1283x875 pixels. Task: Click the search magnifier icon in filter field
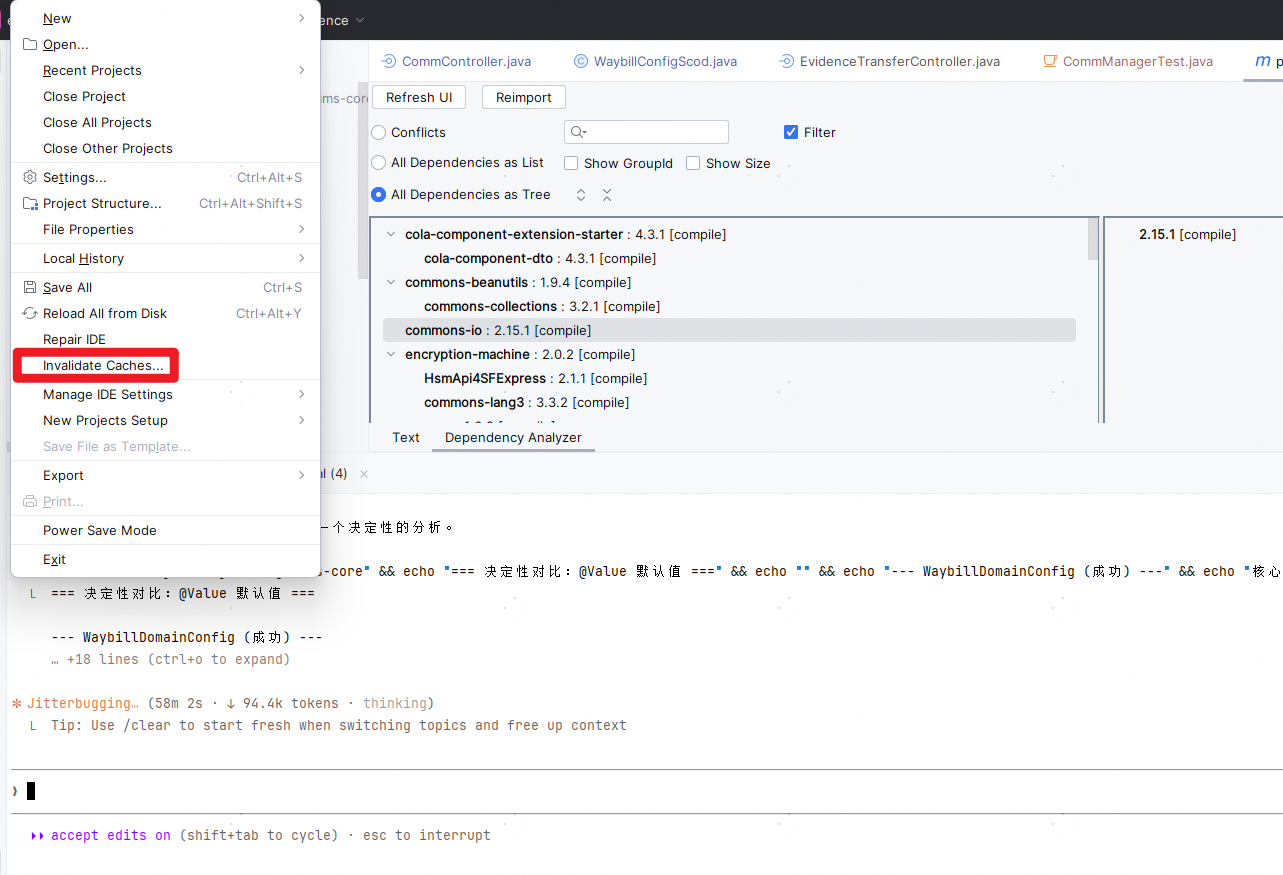point(577,132)
